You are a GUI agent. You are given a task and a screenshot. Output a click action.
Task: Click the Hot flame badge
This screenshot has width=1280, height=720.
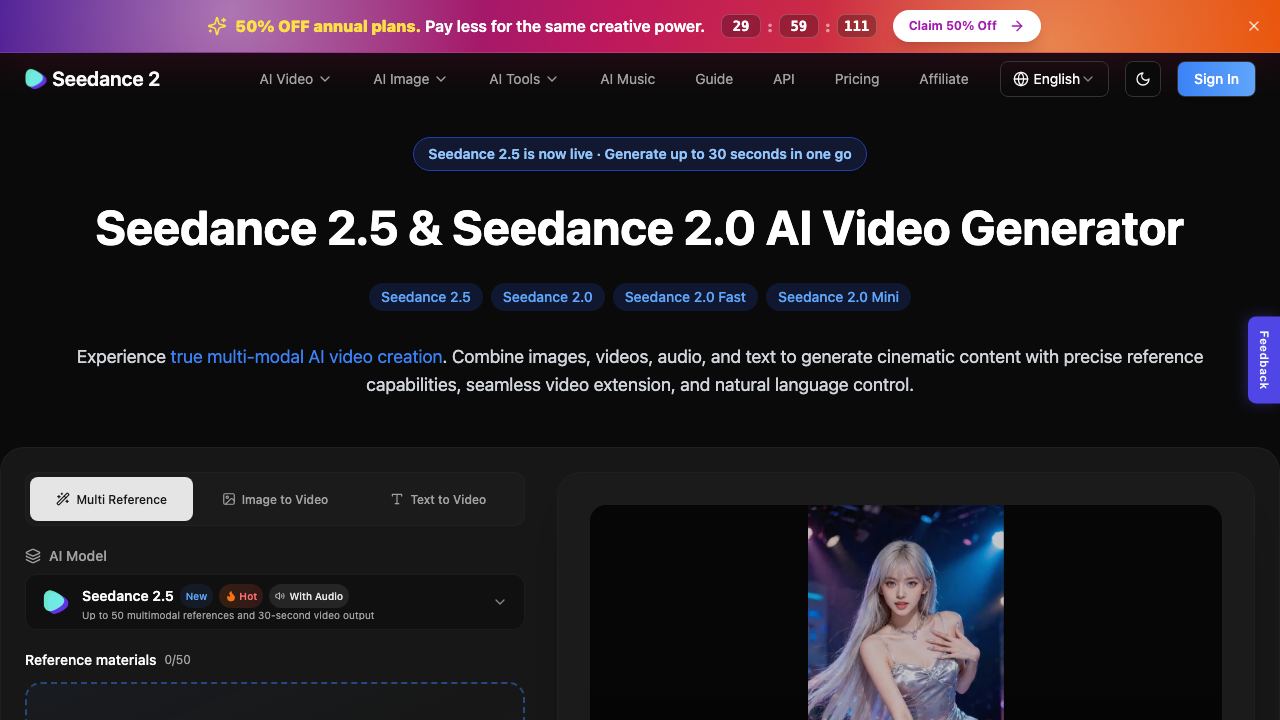(241, 596)
